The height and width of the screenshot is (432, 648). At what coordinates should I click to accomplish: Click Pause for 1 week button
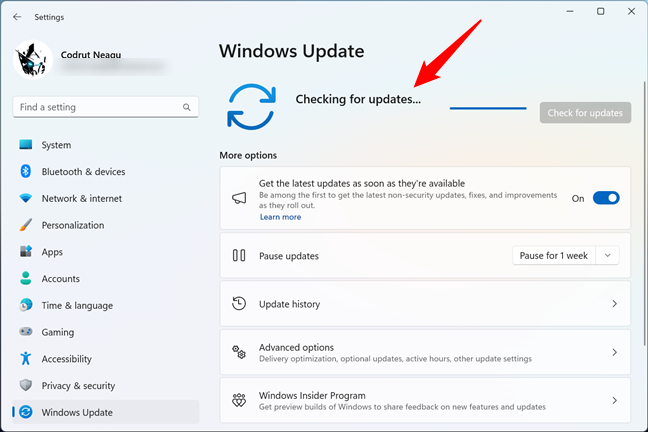554,255
